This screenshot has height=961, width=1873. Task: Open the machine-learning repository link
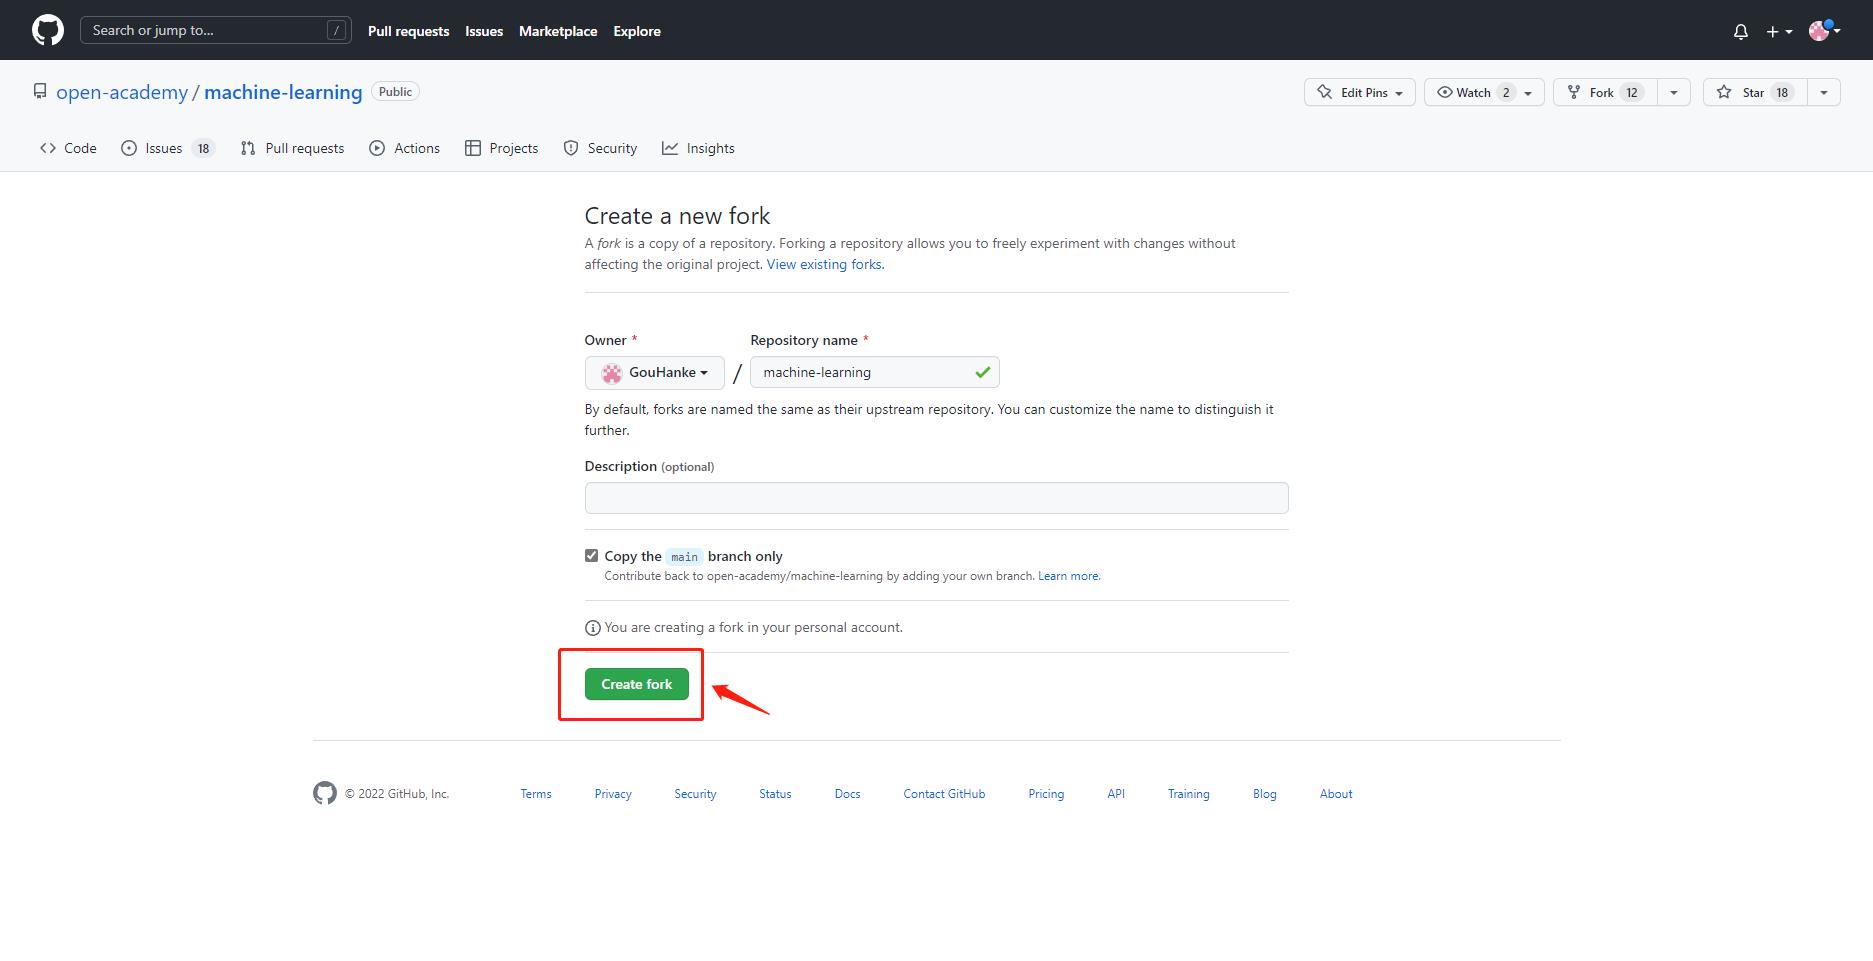click(283, 92)
